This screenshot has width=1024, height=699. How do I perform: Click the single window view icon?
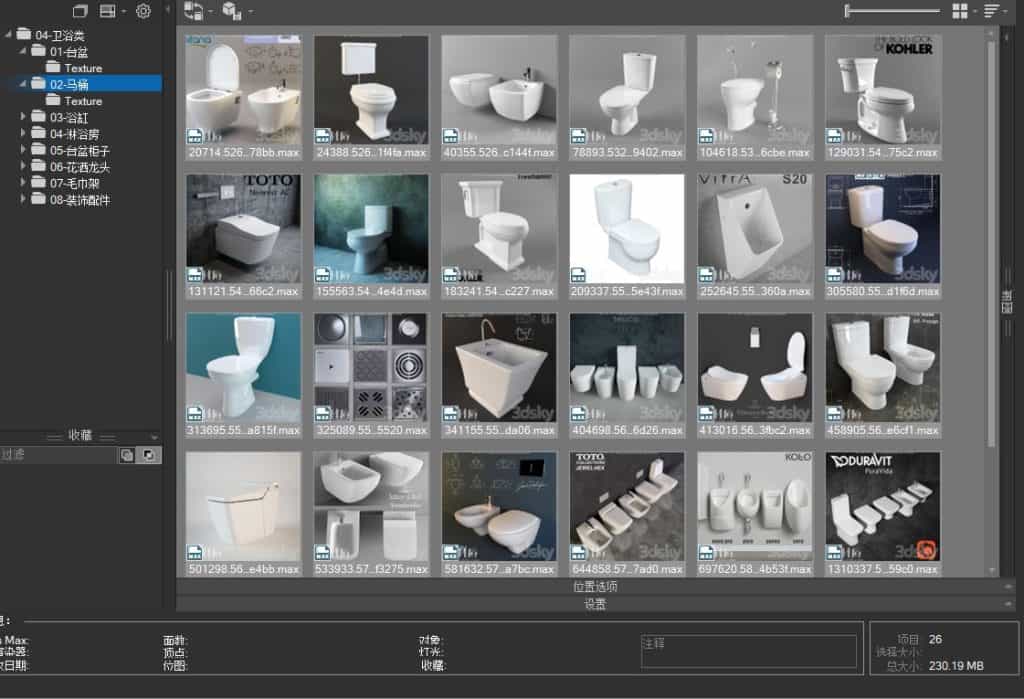(x=80, y=10)
